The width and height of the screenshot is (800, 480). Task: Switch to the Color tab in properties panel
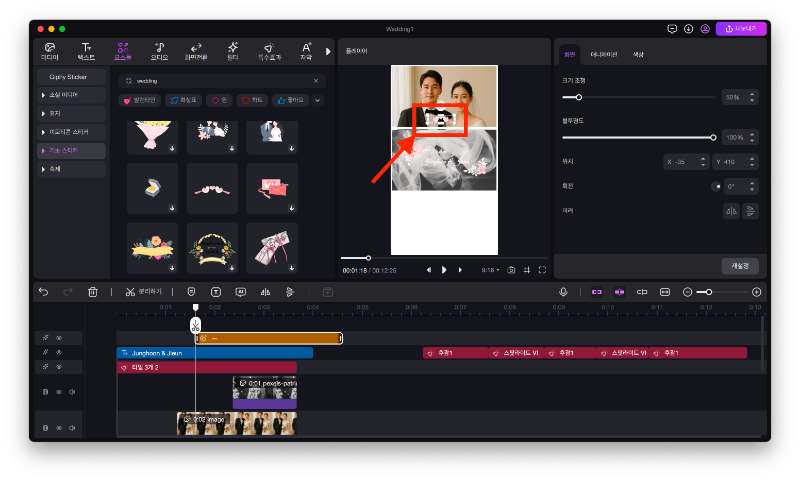point(639,54)
